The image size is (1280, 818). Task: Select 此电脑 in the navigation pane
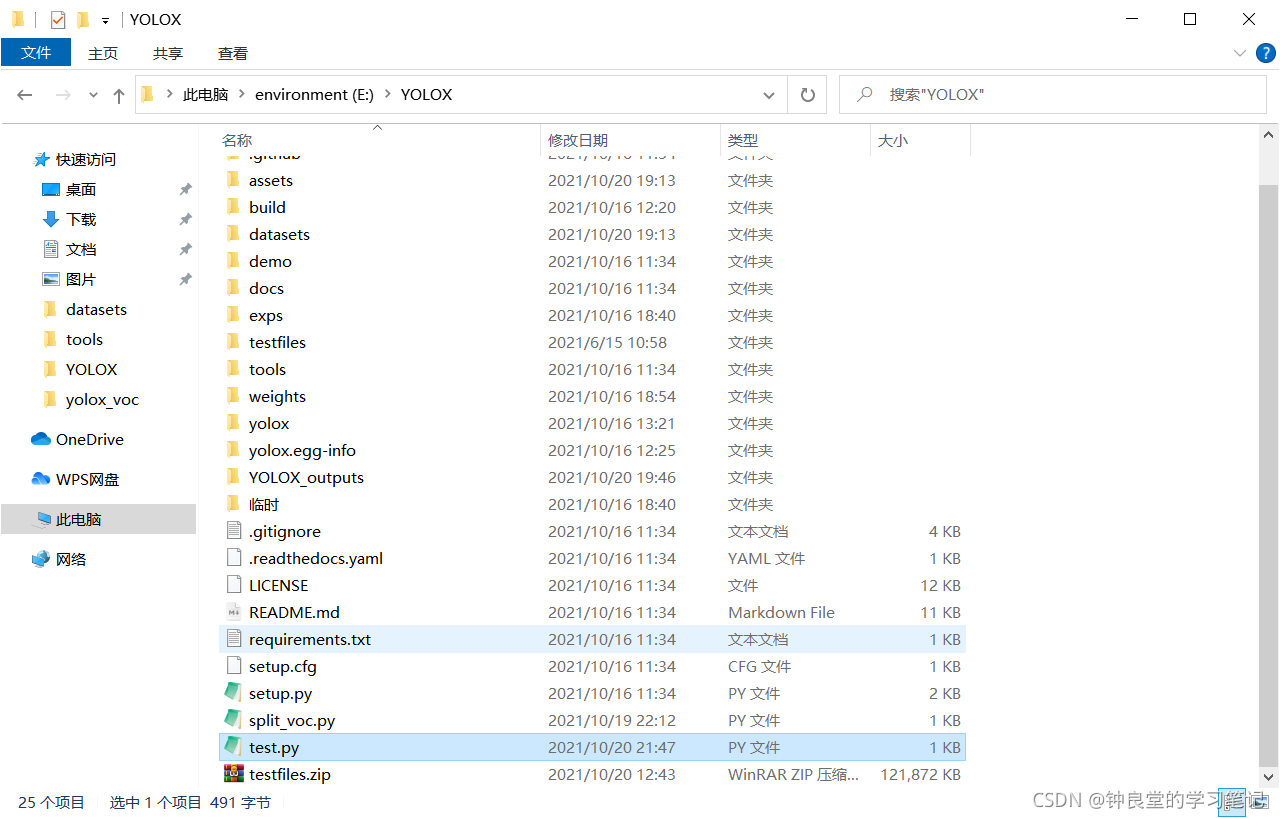pyautogui.click(x=98, y=519)
